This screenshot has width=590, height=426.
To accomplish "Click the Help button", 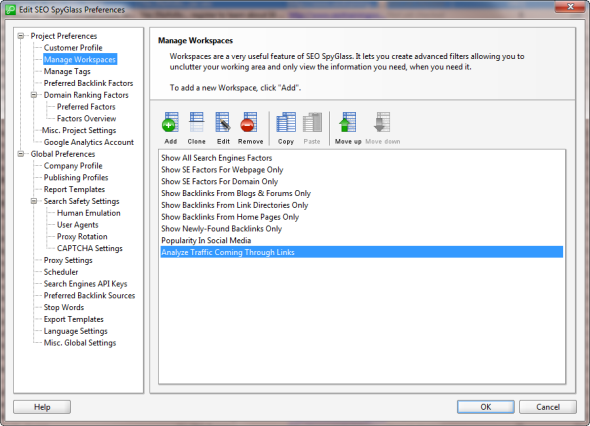I will [x=42, y=407].
